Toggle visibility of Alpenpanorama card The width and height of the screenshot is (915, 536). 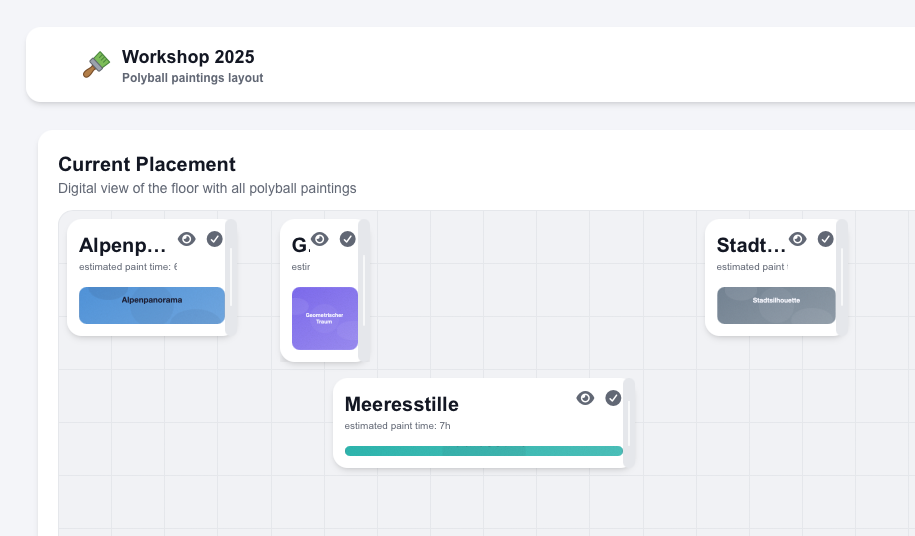point(186,239)
